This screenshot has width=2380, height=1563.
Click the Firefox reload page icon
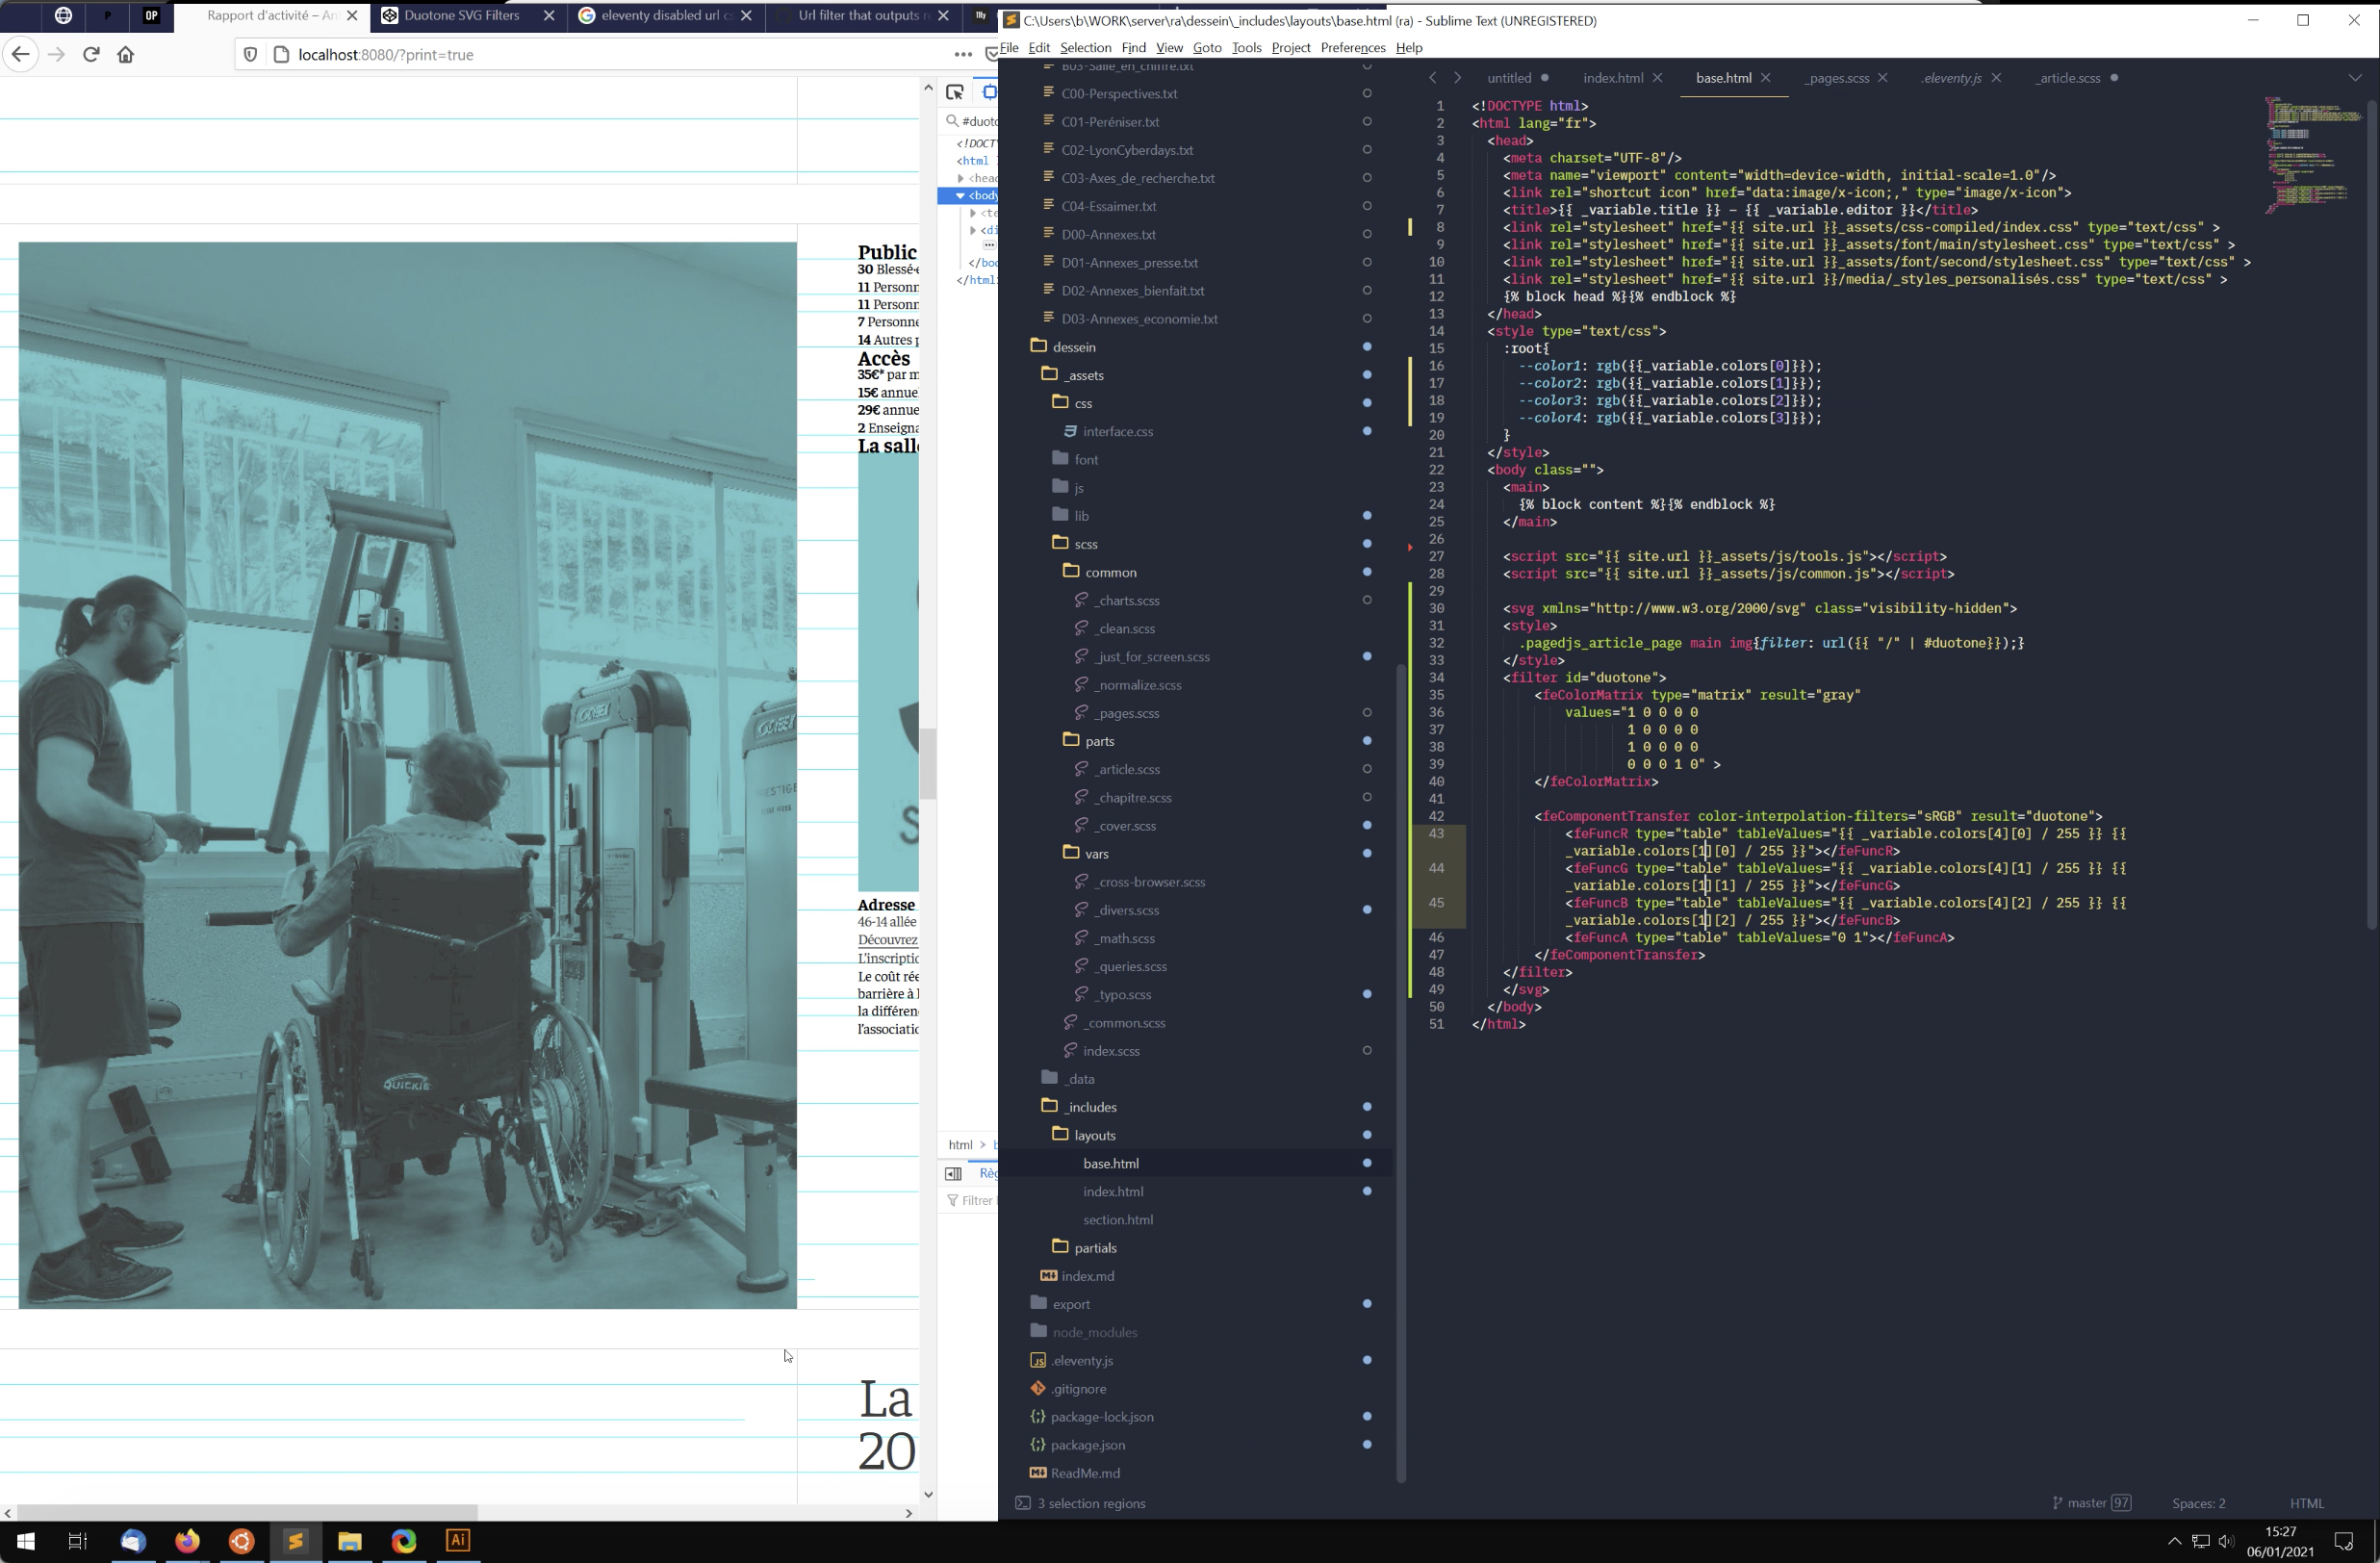(91, 55)
